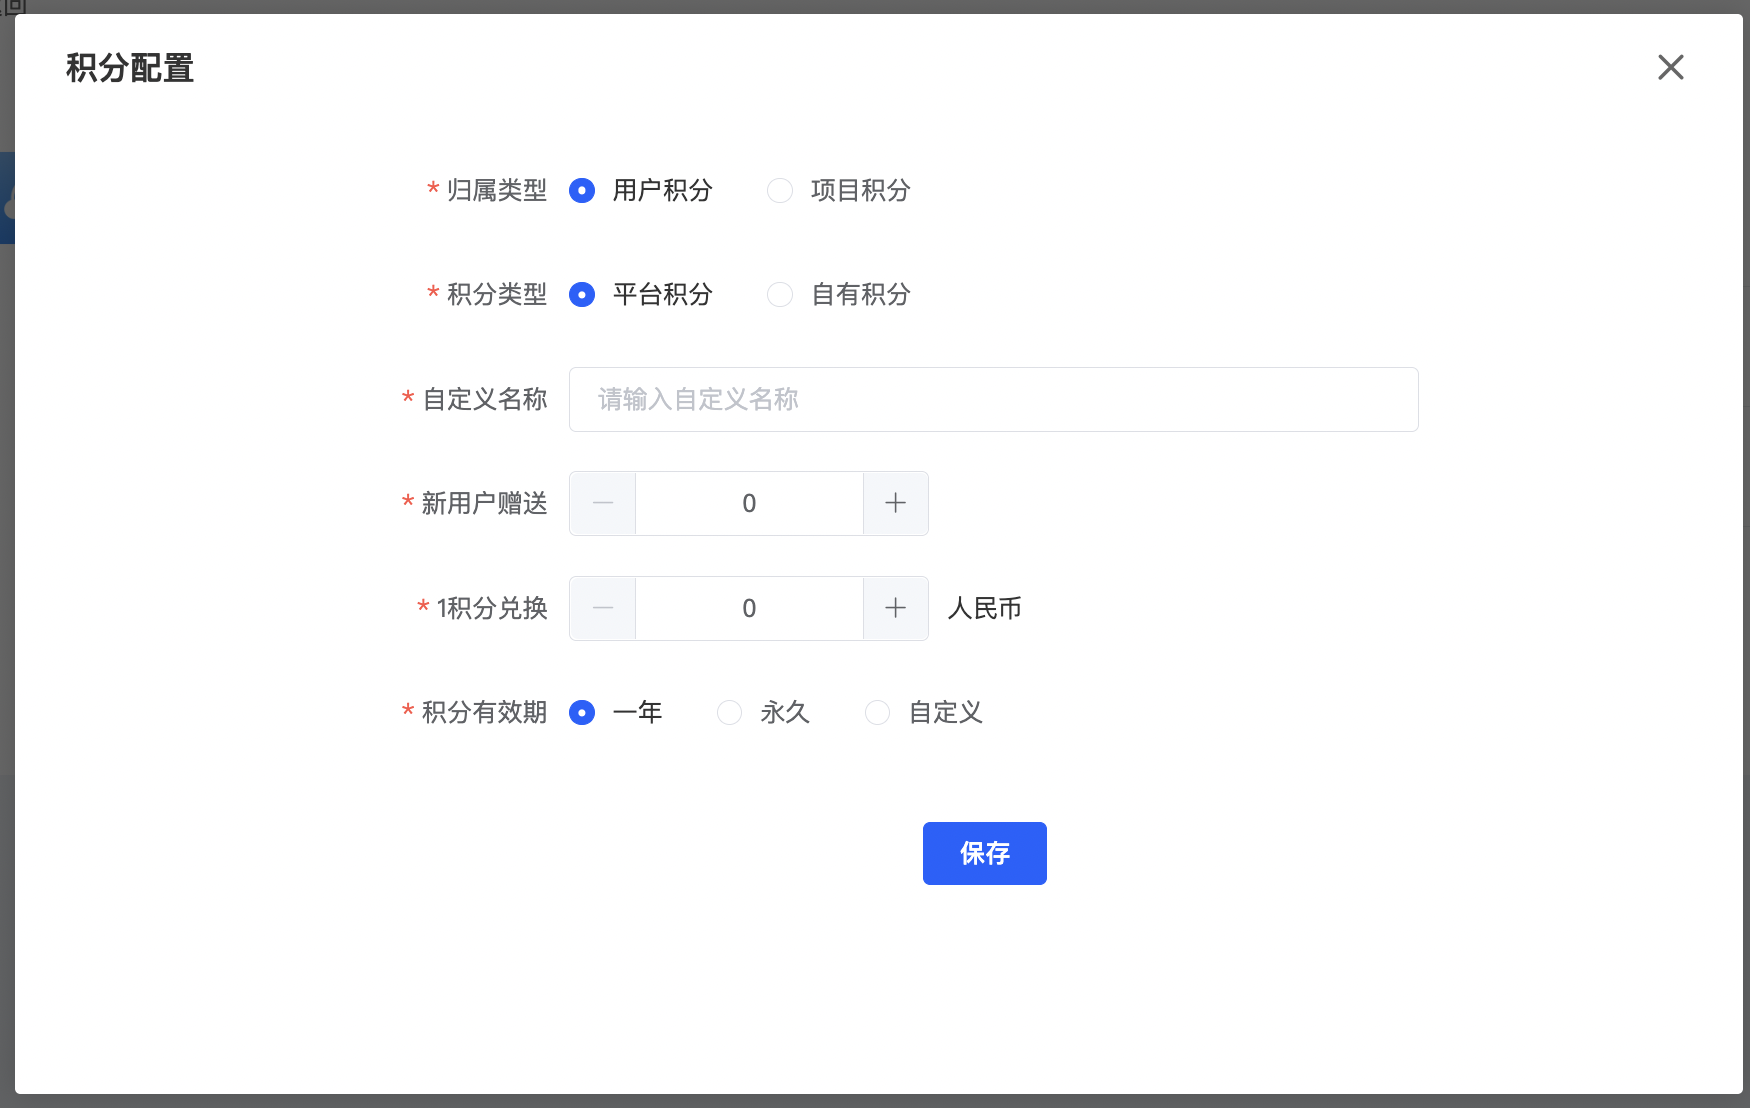The height and width of the screenshot is (1108, 1750).
Task: Click the 自定义名称 text input field
Action: pos(993,399)
